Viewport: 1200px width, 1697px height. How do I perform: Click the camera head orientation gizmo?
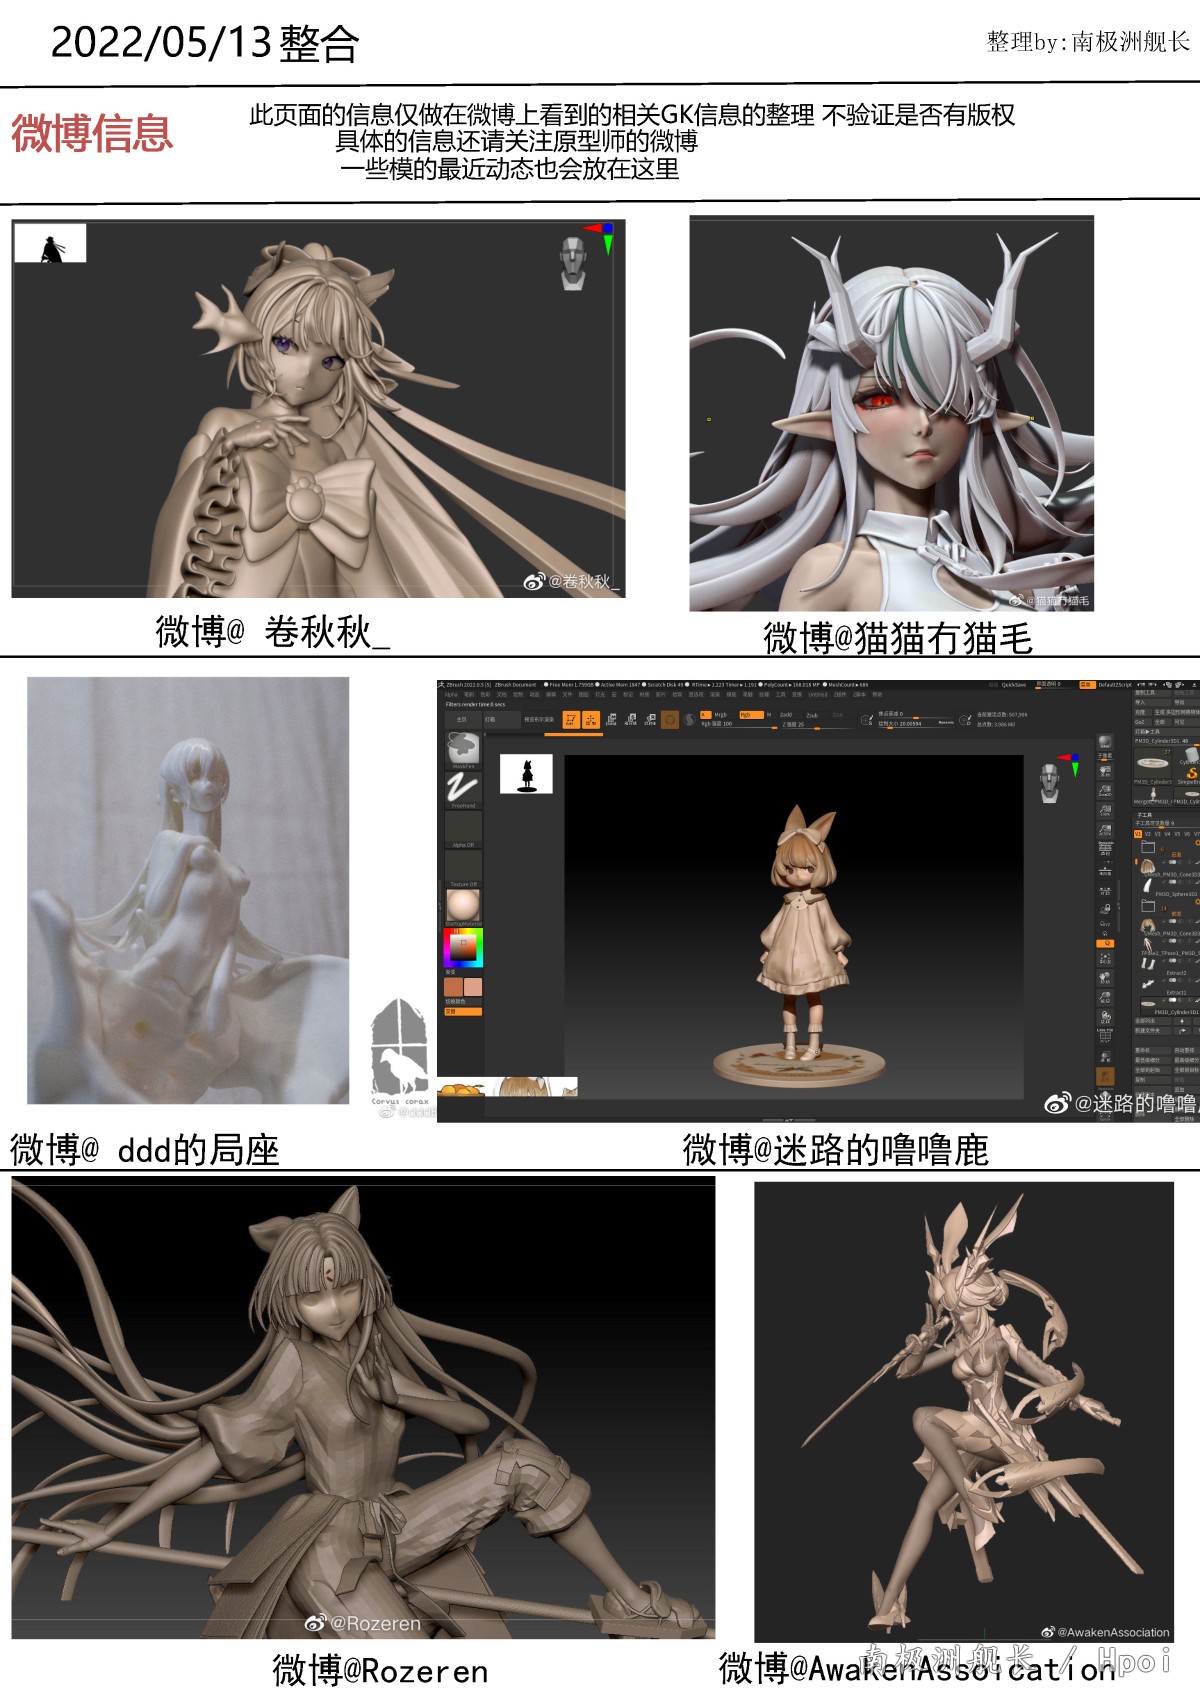[x=1049, y=782]
